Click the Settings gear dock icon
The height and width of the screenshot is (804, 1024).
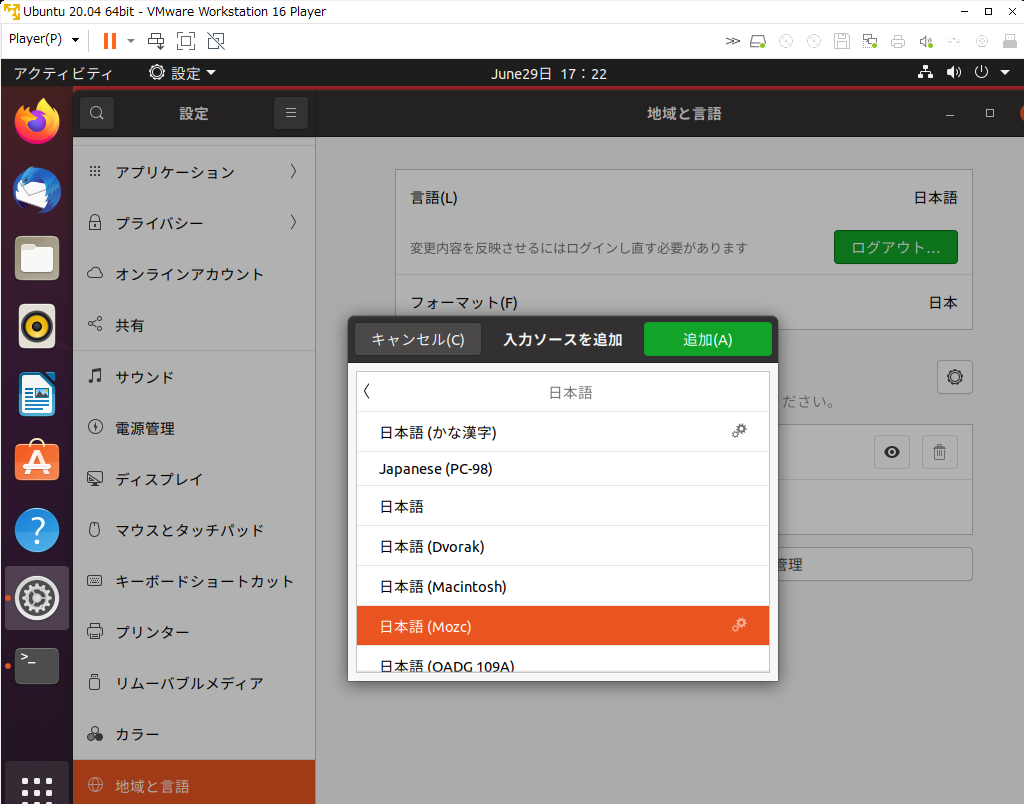(37, 598)
